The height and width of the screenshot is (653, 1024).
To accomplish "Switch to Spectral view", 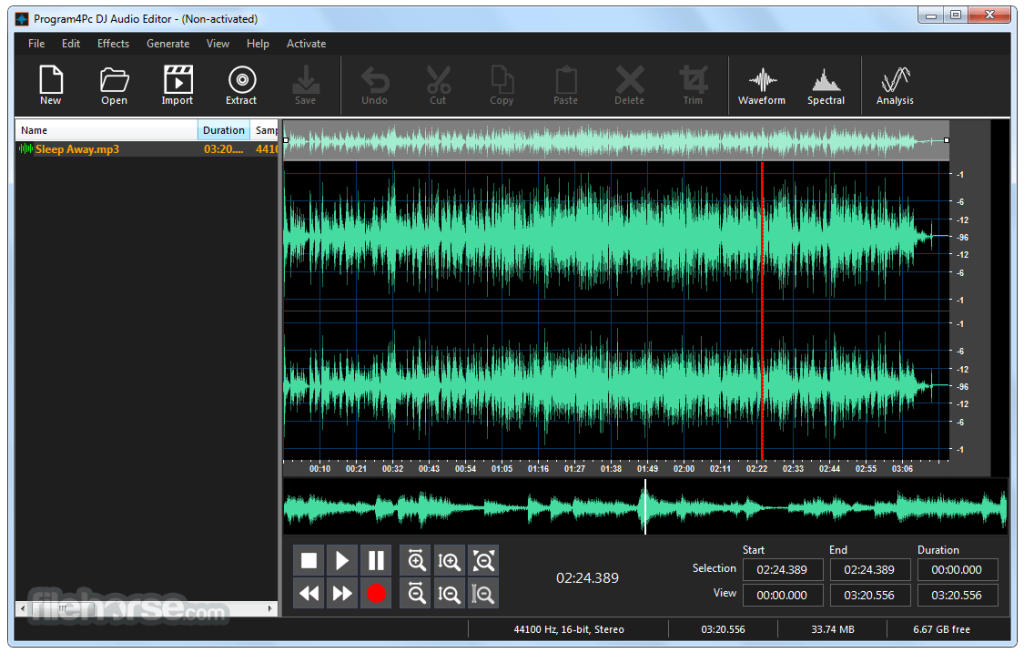I will (826, 85).
